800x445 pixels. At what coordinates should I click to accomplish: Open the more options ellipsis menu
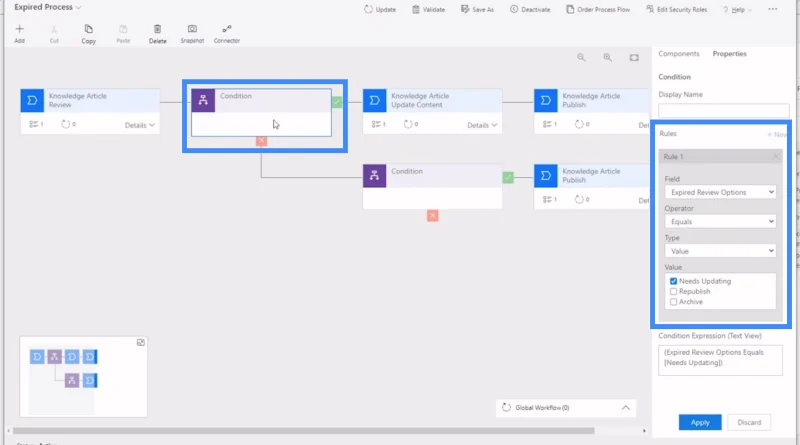[x=773, y=9]
